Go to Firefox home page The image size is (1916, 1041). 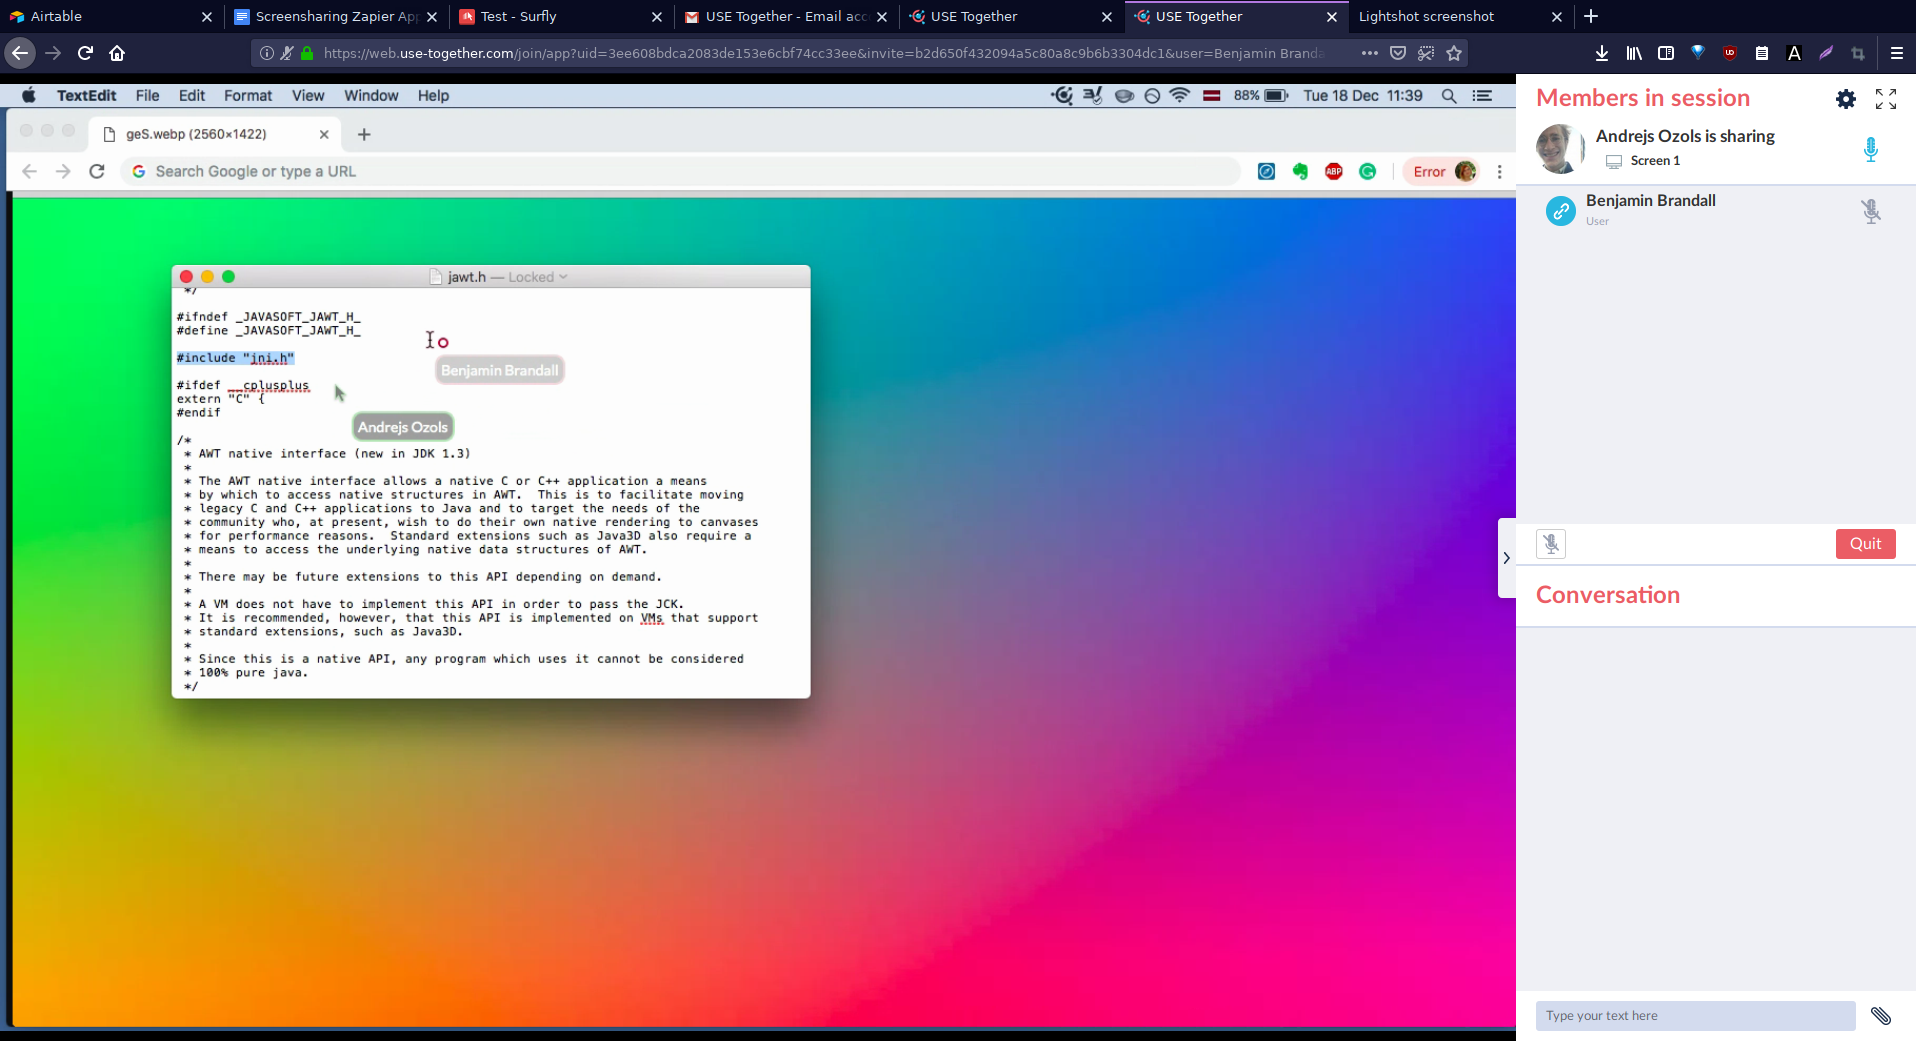117,53
